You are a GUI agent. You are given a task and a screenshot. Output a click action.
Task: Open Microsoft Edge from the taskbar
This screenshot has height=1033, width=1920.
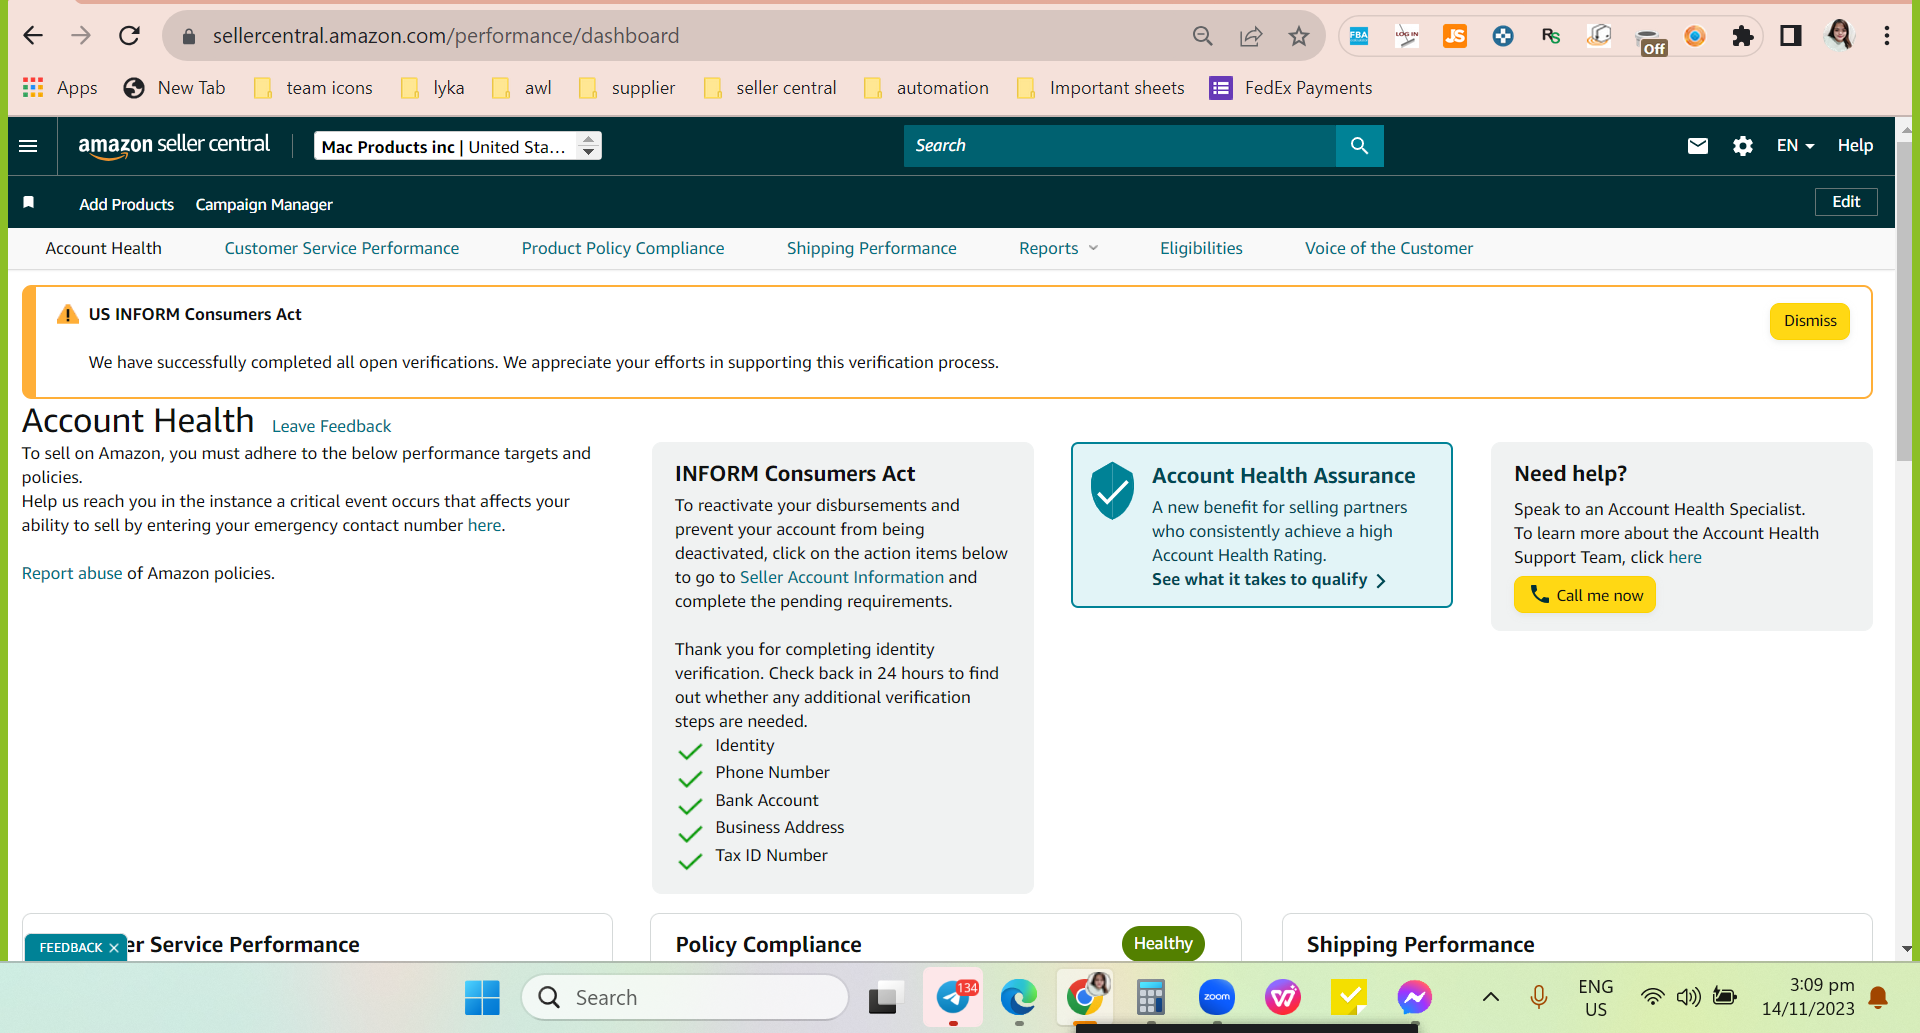(1019, 997)
